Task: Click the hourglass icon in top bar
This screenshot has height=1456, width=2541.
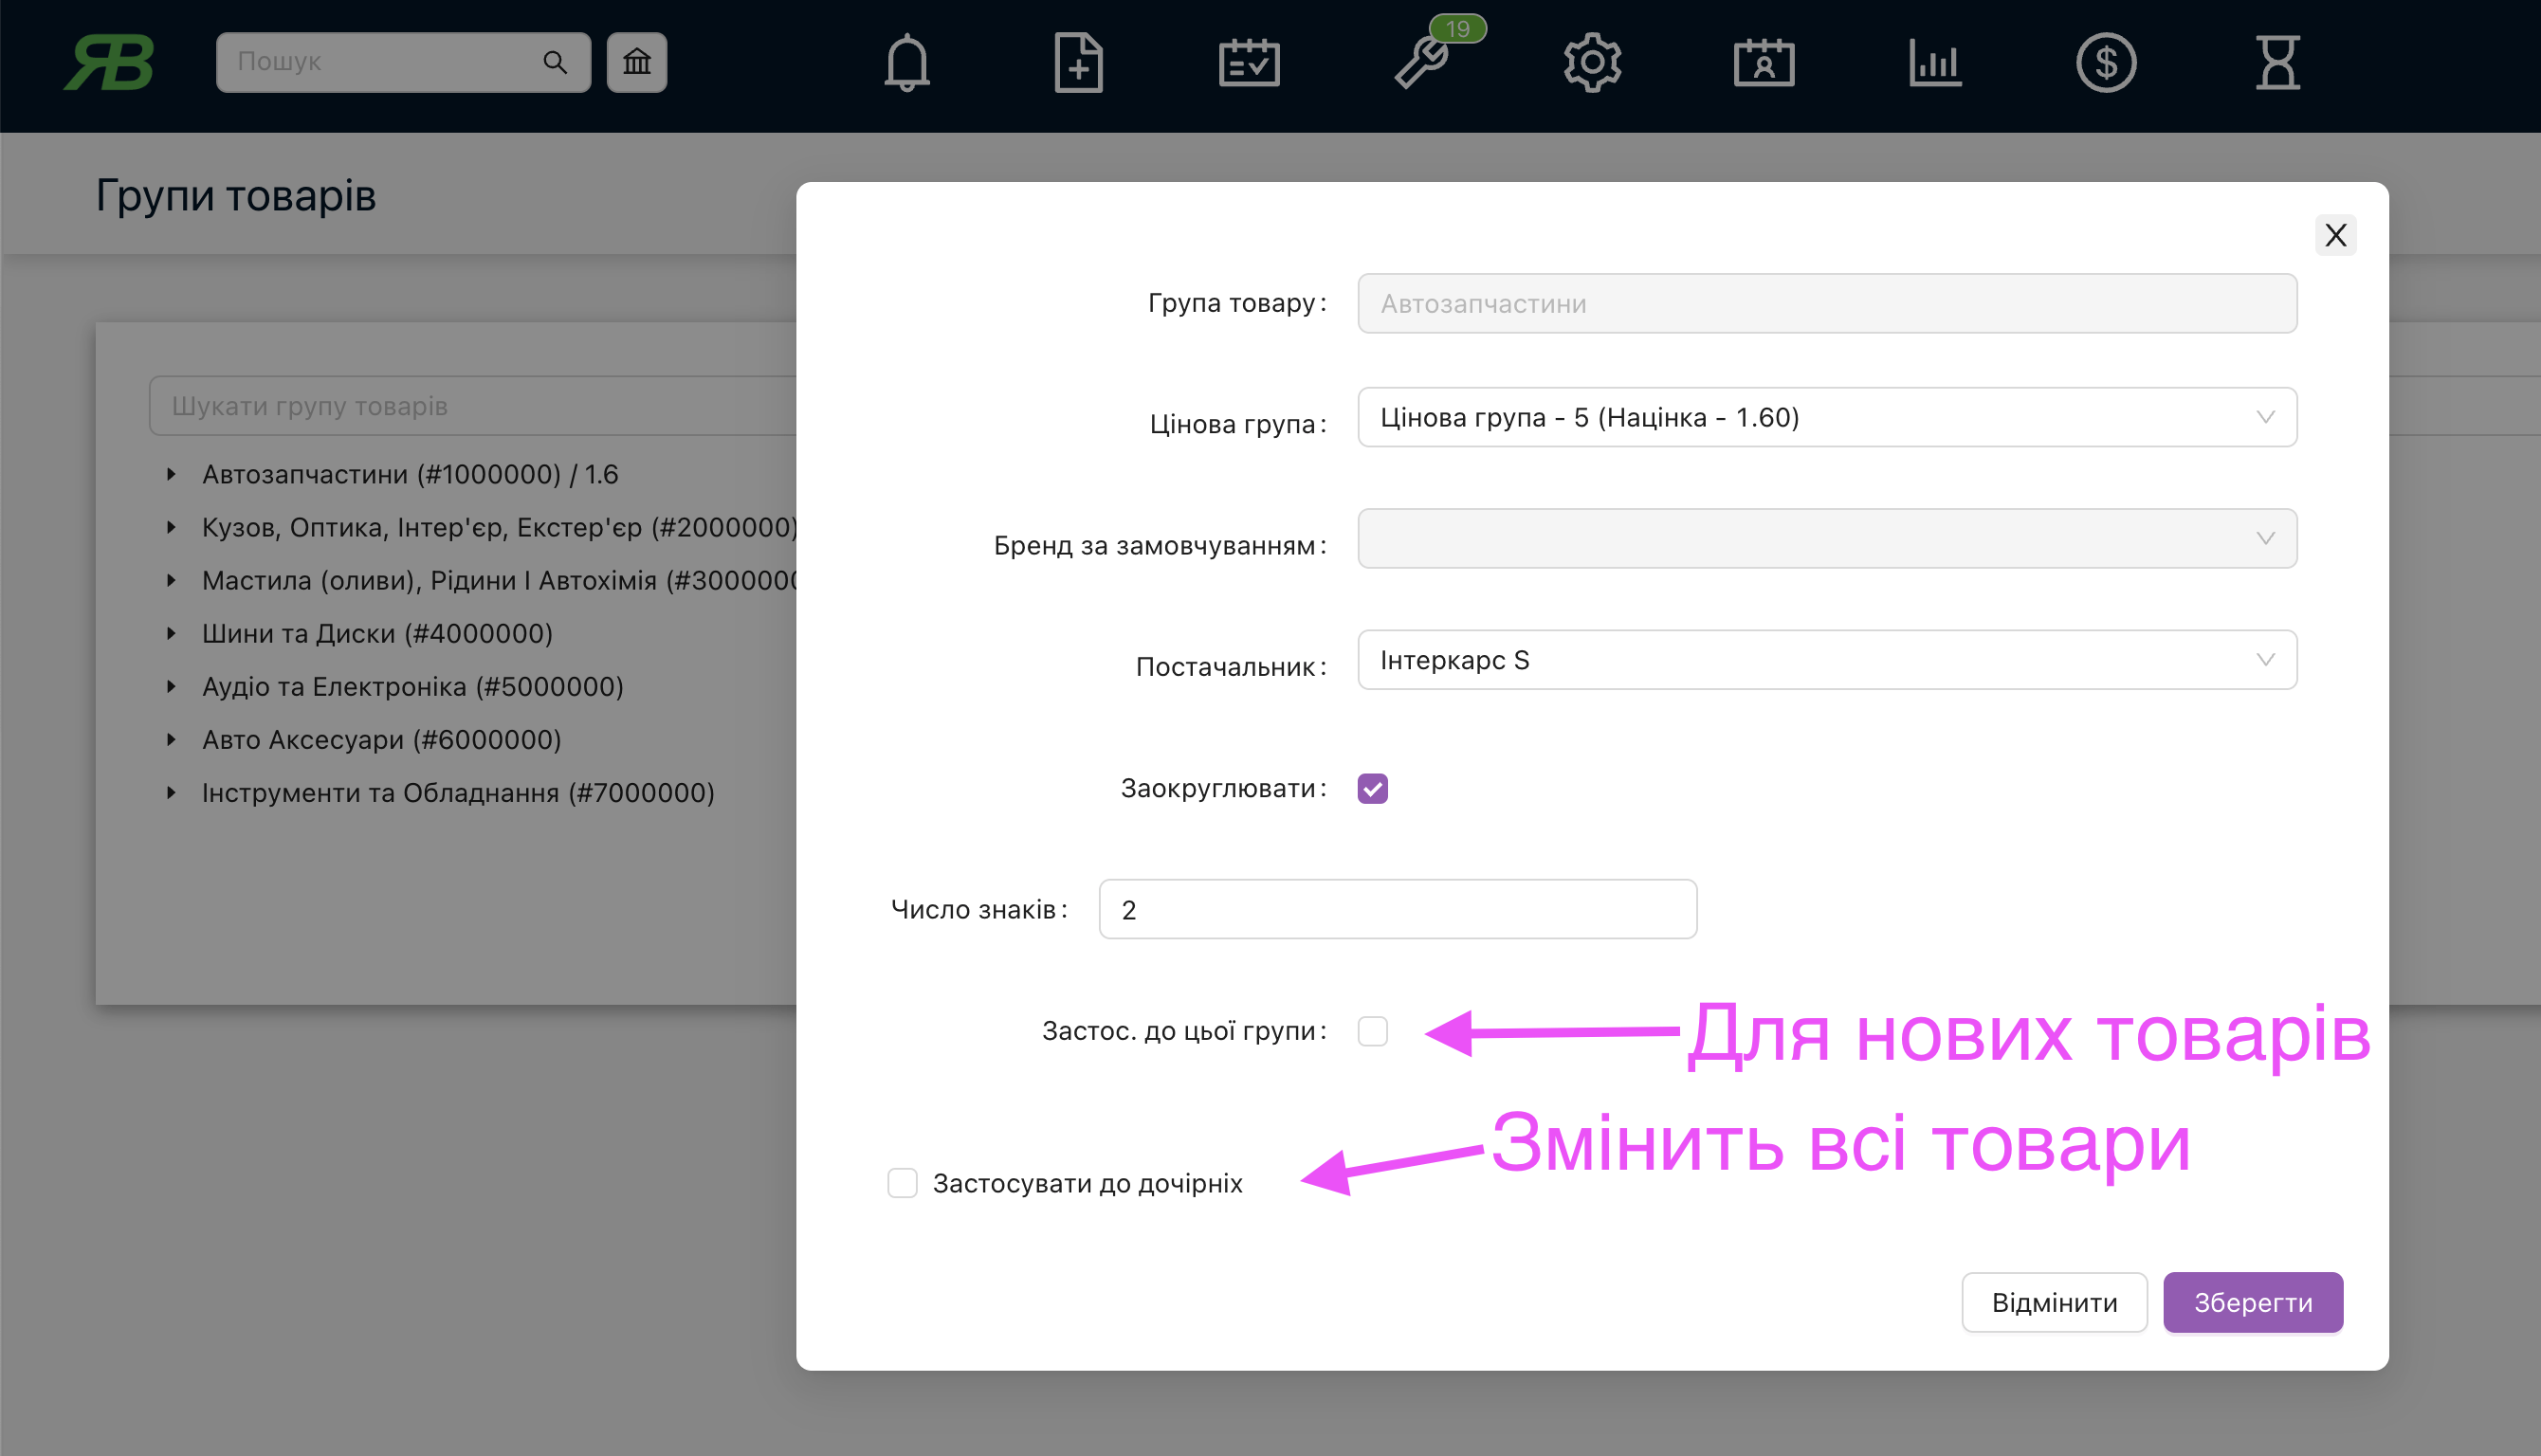Action: [2277, 63]
